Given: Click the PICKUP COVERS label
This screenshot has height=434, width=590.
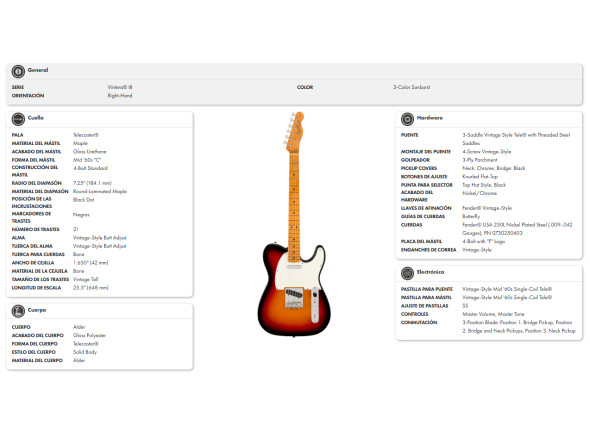Looking at the screenshot, I should (x=419, y=168).
